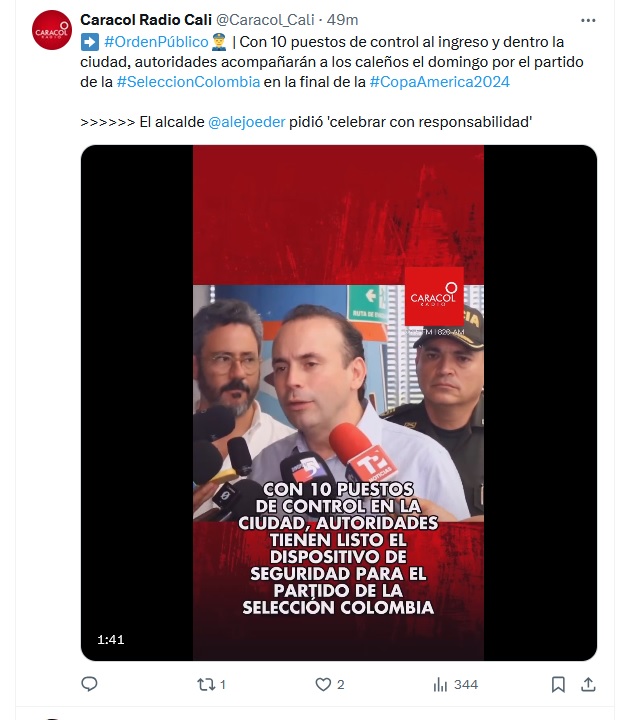Open the #OrdenPúblico hashtag
636x720 pixels.
tap(156, 42)
